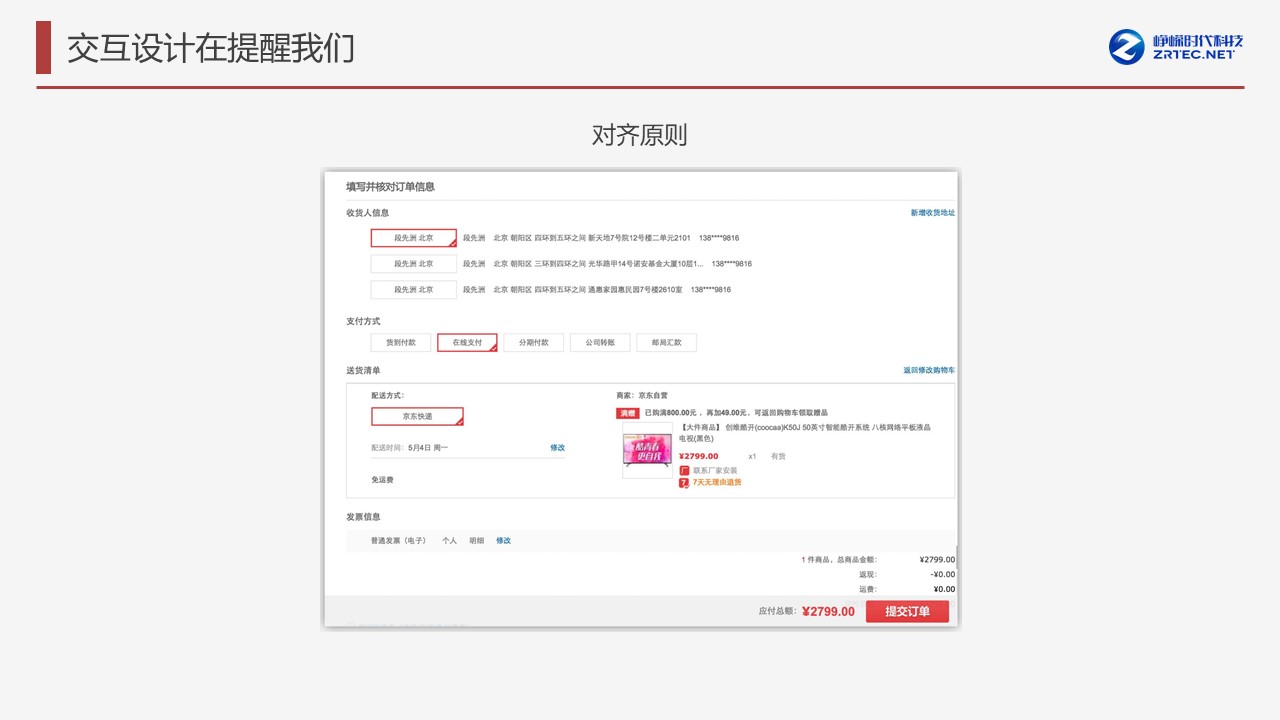The width and height of the screenshot is (1280, 720).
Task: Select the first 段先洲 北京 address option
Action: click(413, 238)
